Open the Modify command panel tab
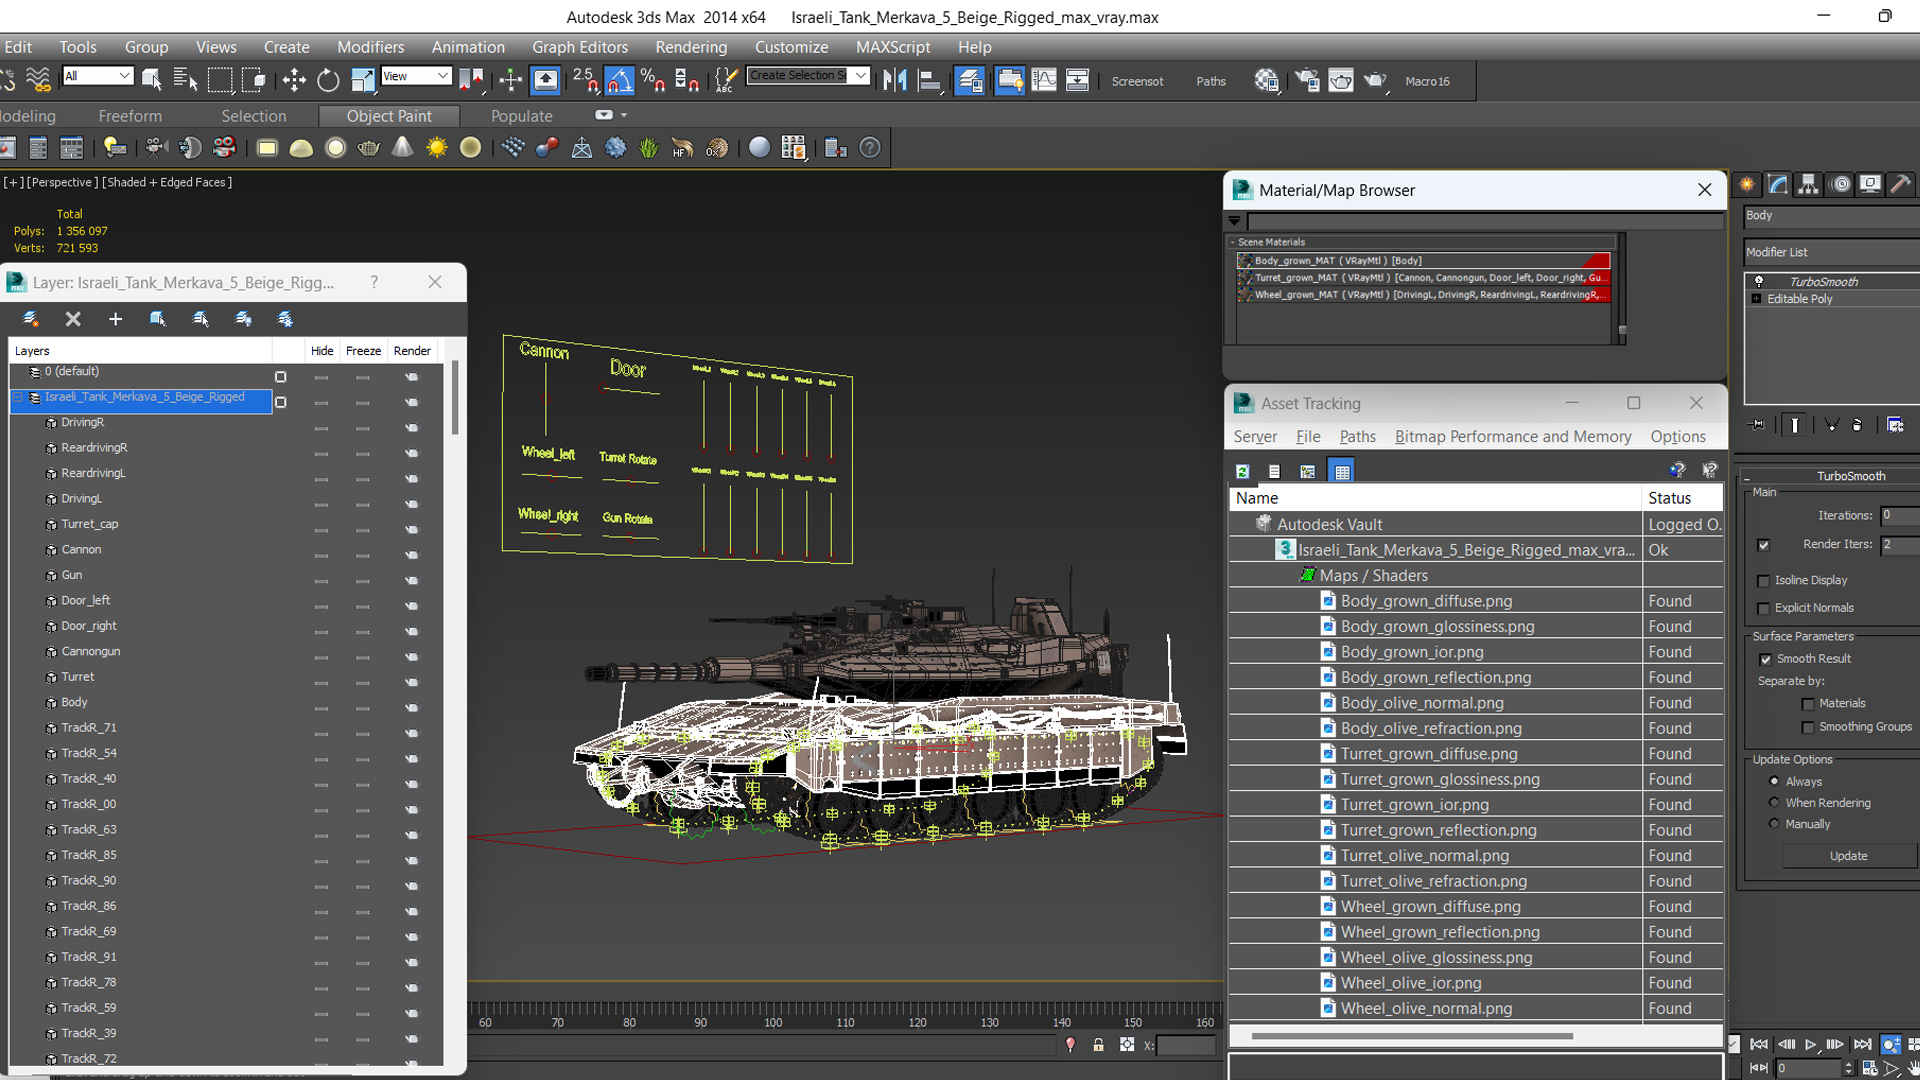This screenshot has width=1920, height=1080. pos(1777,184)
